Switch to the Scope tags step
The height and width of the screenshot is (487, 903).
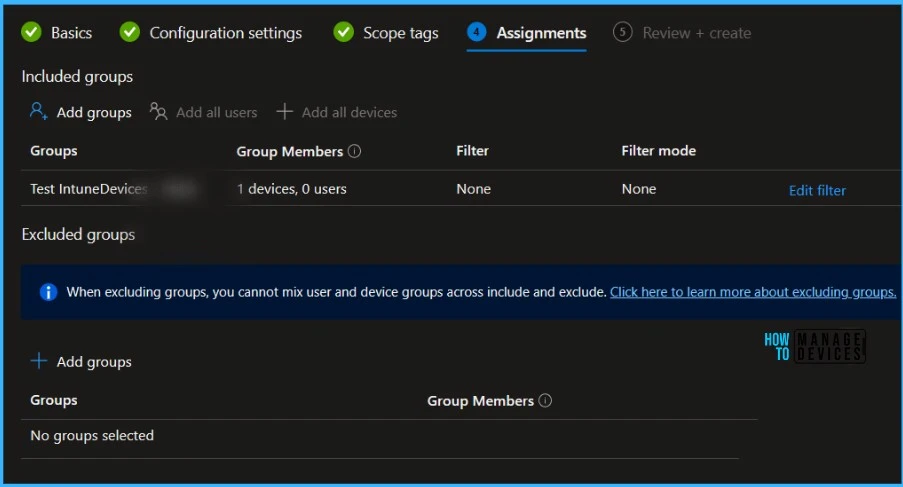coord(400,33)
